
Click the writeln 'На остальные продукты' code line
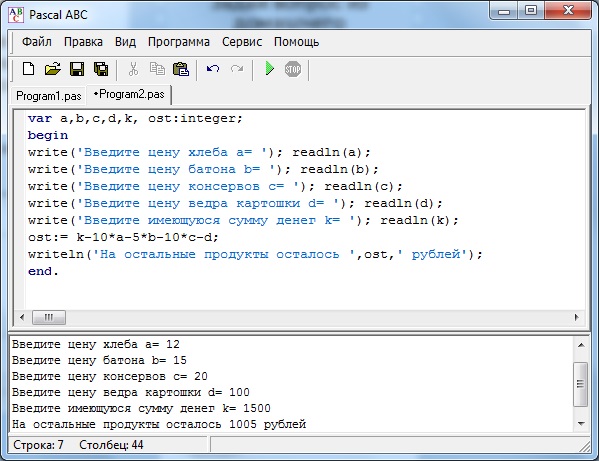tap(255, 254)
